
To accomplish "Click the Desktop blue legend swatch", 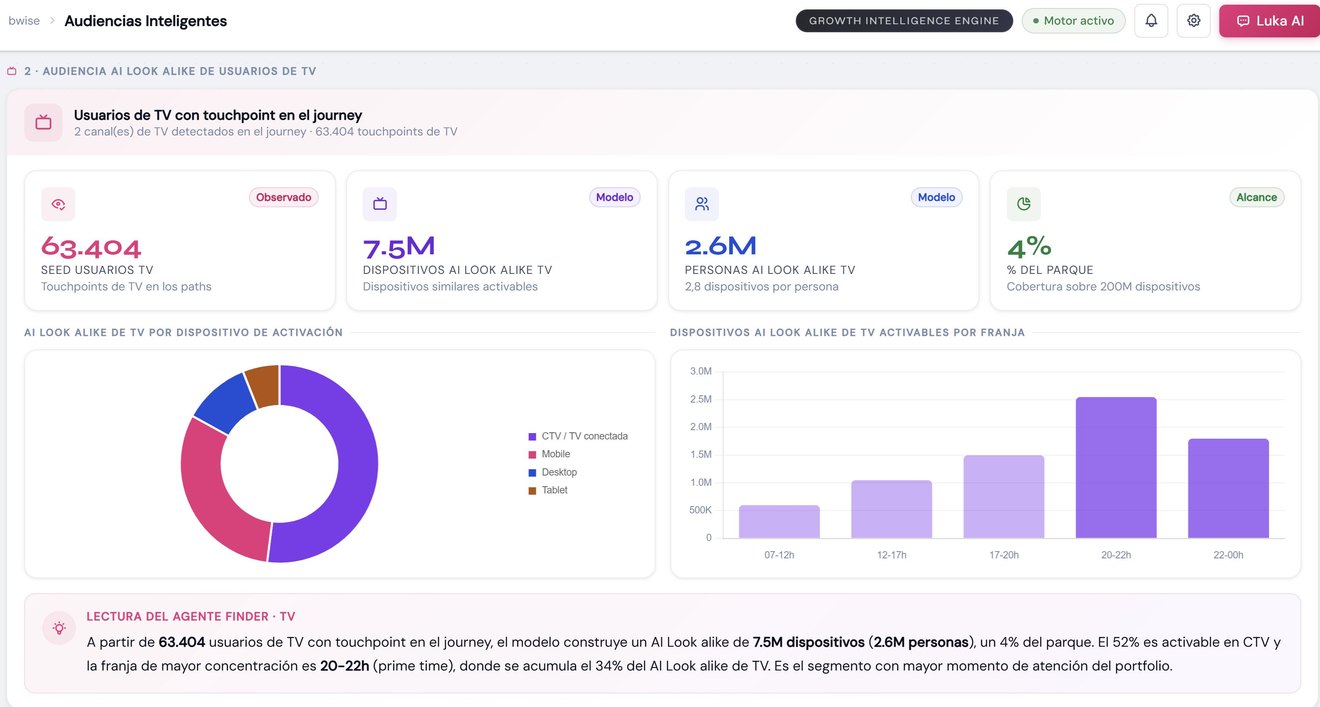I will click(x=533, y=472).
